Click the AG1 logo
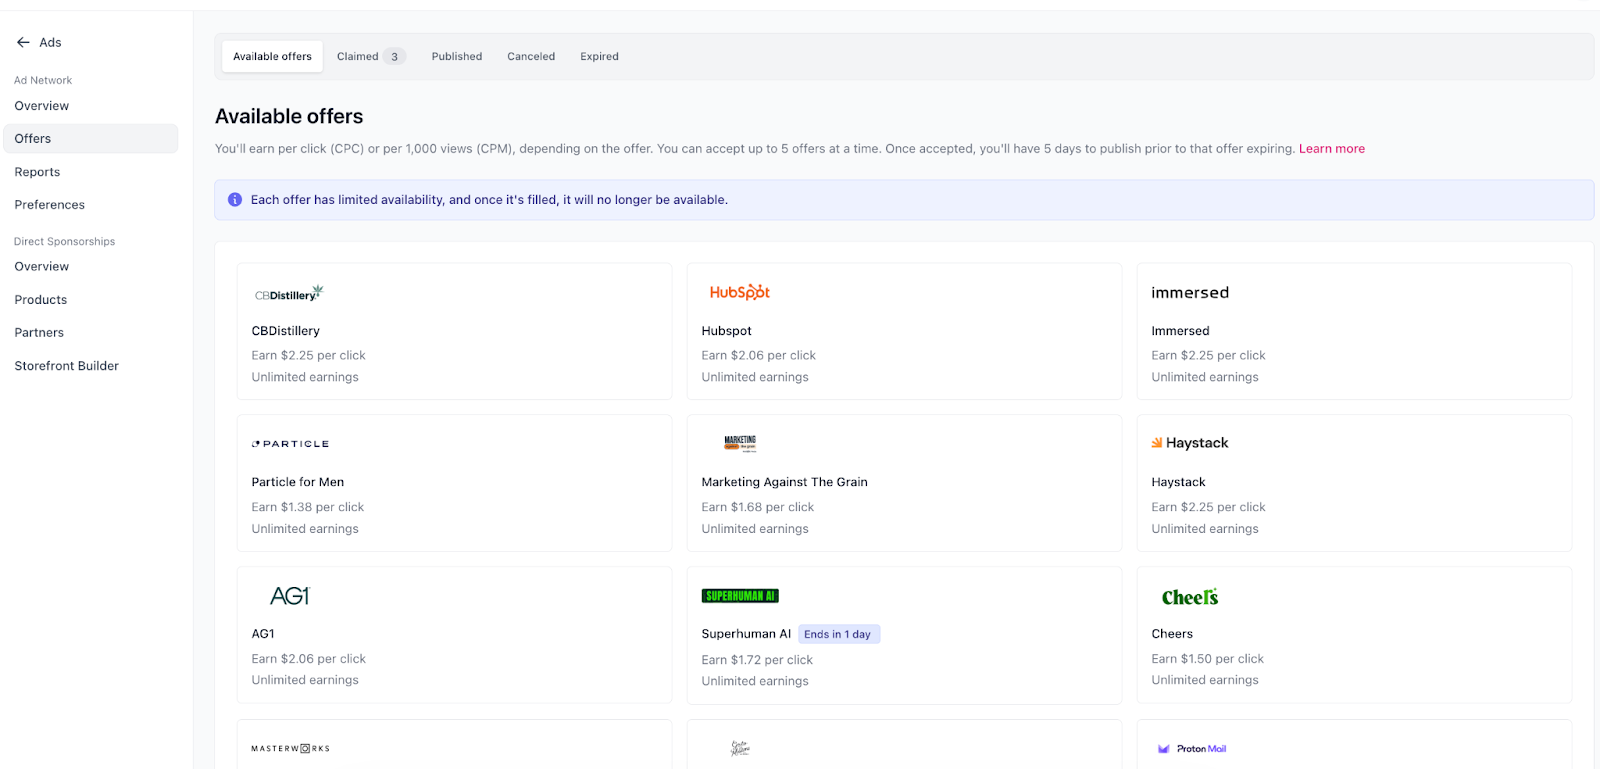The image size is (1600, 769). coord(289,596)
